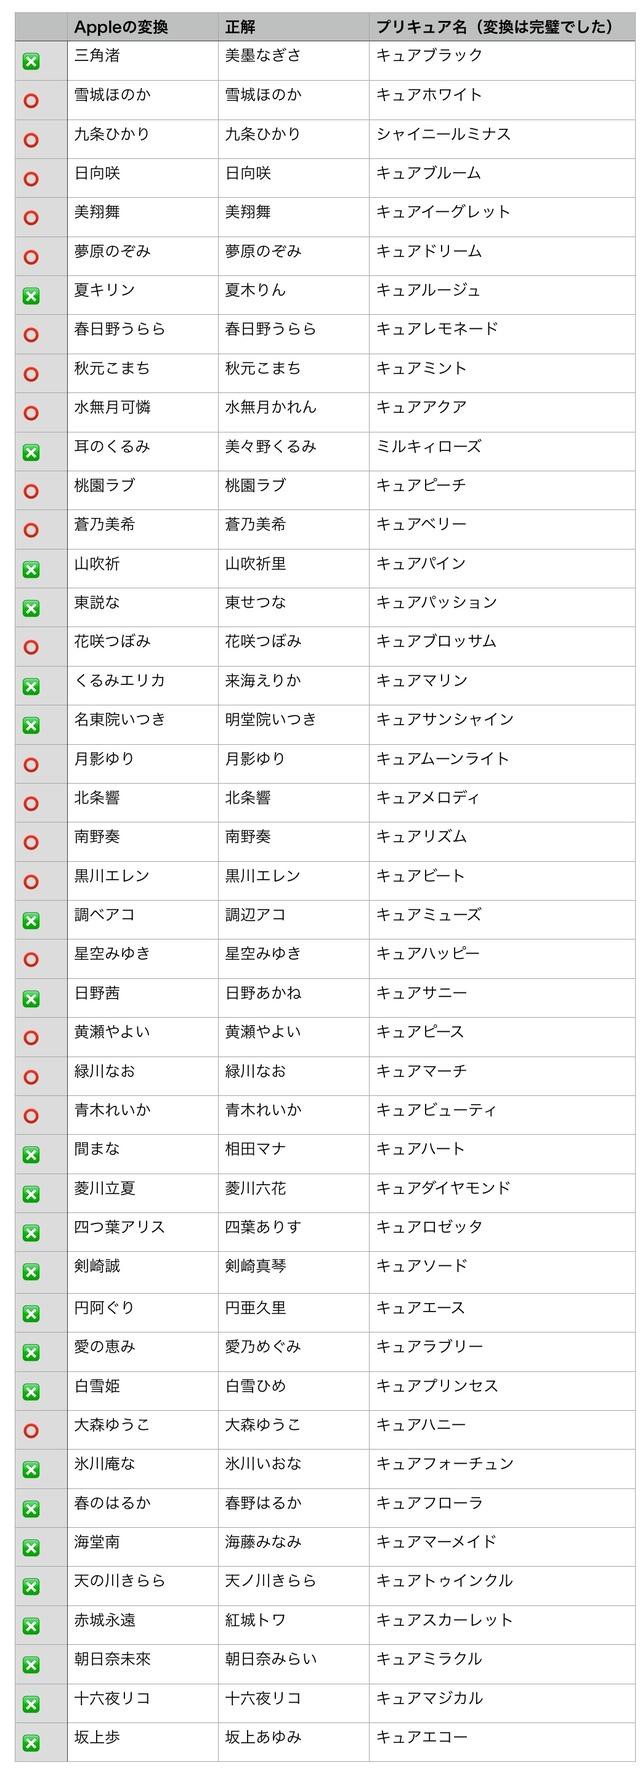Click the green X icon beside 赤城永遠
This screenshot has height=1773, width=640.
point(31,1626)
